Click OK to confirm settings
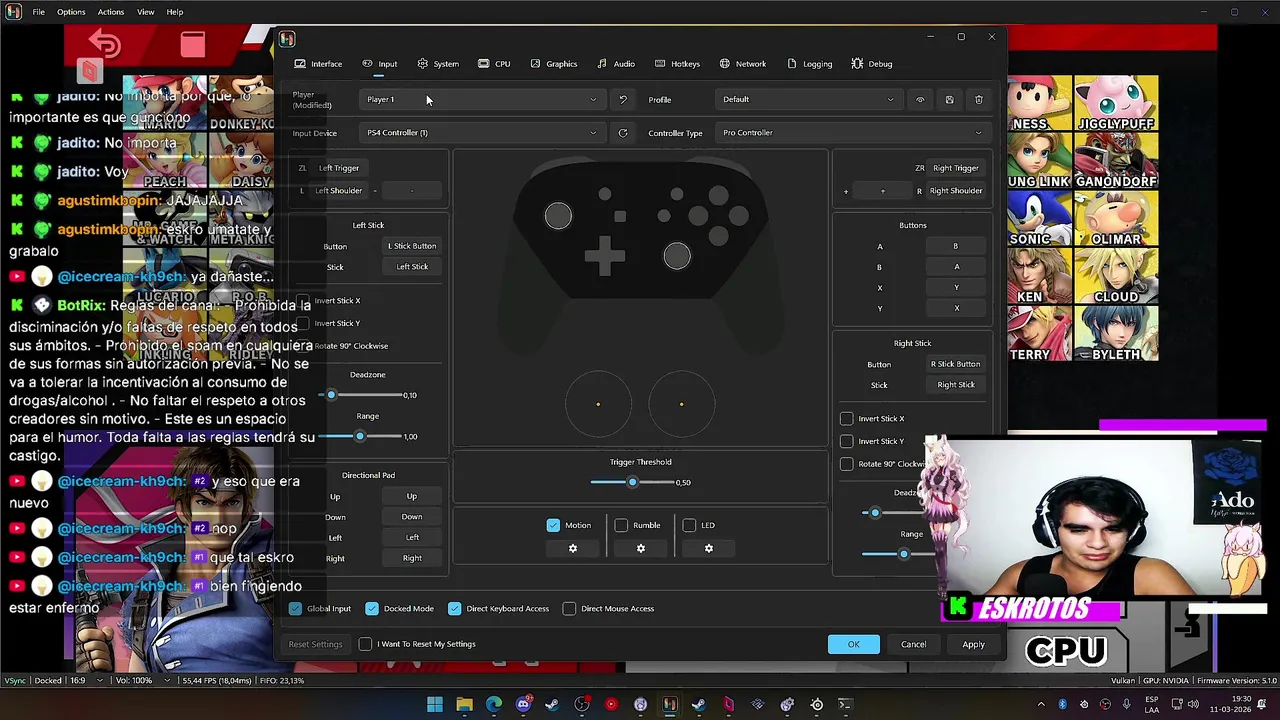This screenshot has width=1280, height=720. [x=854, y=644]
